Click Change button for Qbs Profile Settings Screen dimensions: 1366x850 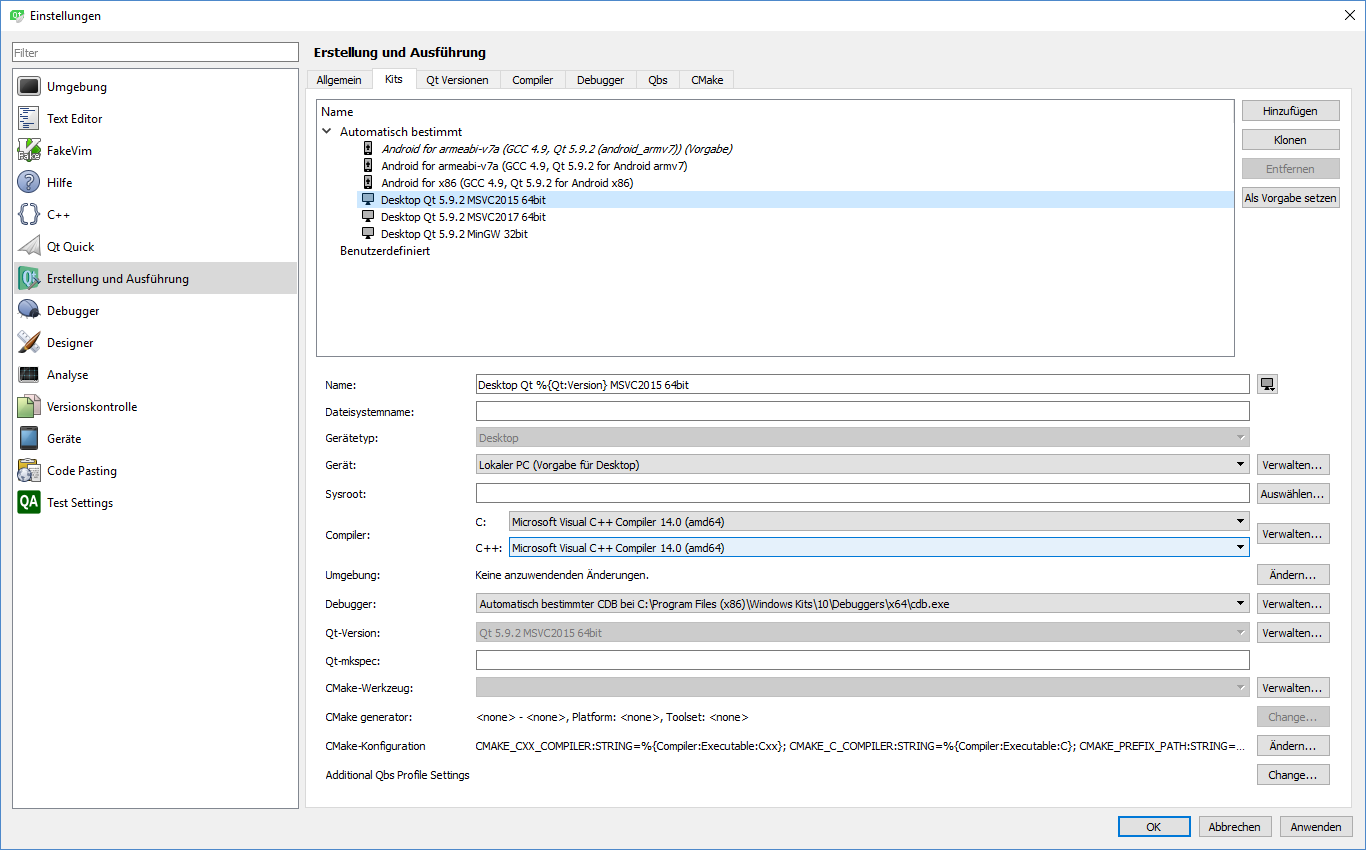coord(1293,775)
